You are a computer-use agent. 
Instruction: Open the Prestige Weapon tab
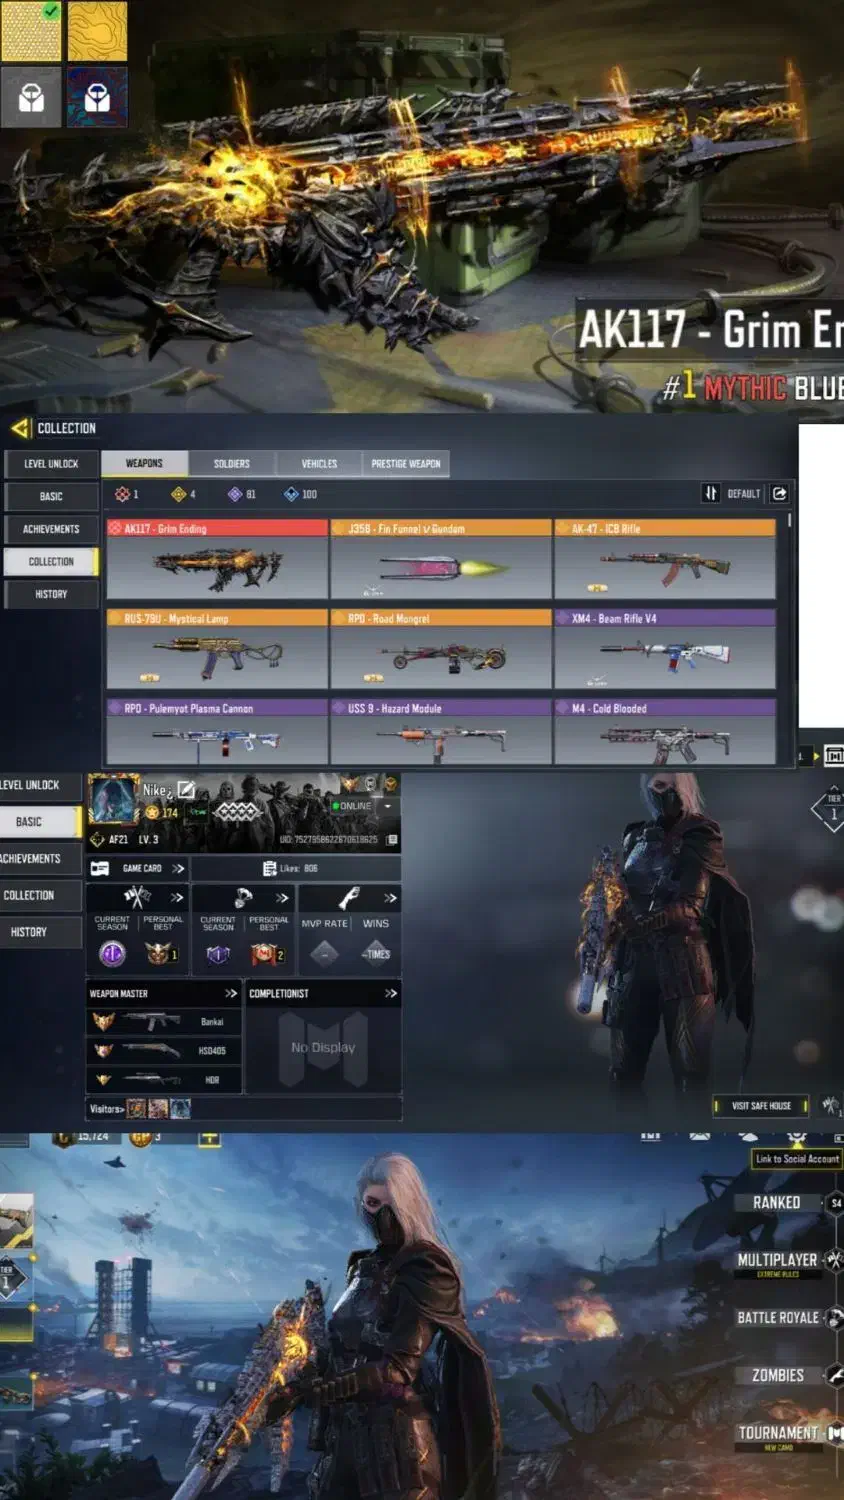(406, 463)
